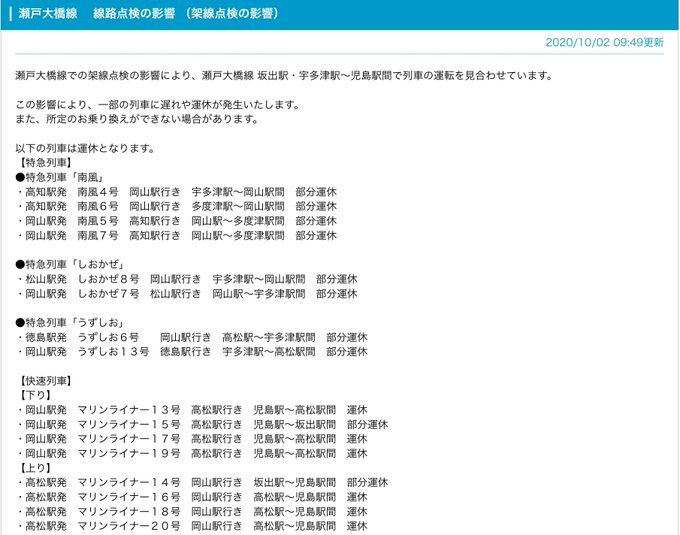Select the timestamp 2020/10/02 09:49更新
The width and height of the screenshot is (680, 535).
click(604, 42)
